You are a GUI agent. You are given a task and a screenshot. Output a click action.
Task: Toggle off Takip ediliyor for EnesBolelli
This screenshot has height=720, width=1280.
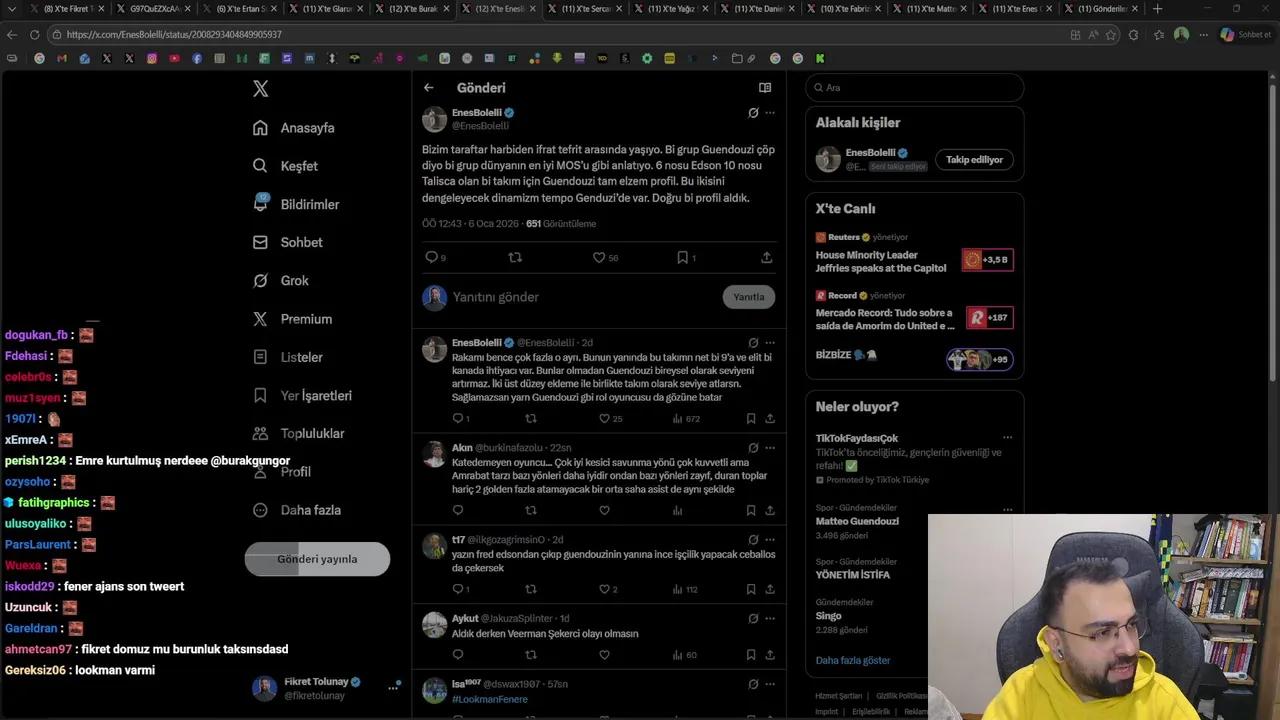pos(973,159)
